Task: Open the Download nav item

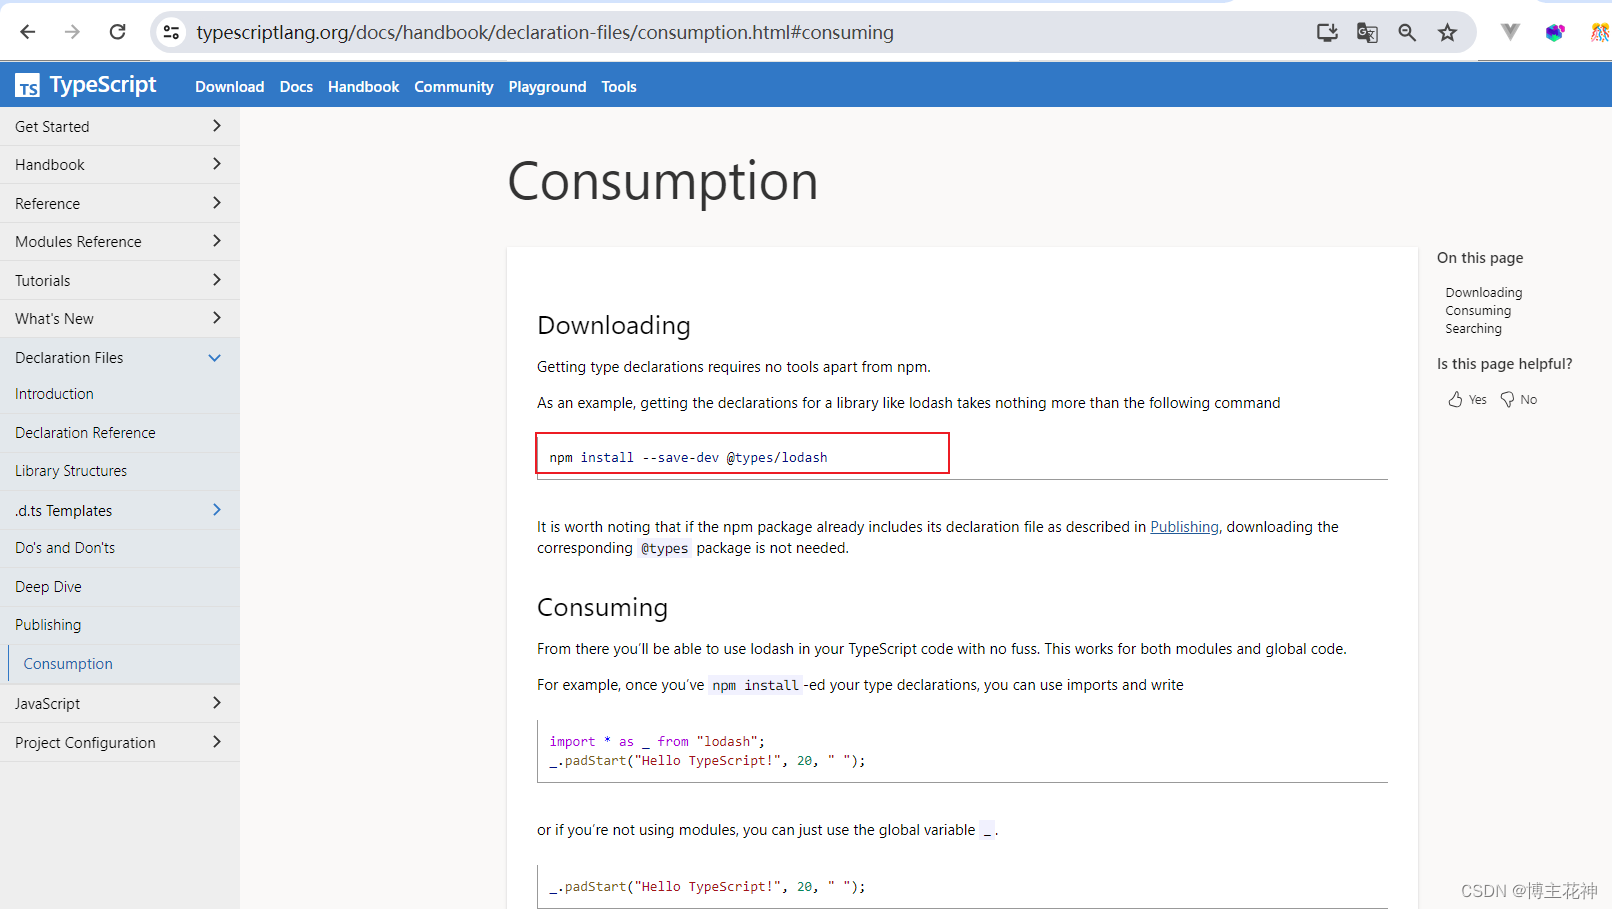Action: tap(230, 87)
